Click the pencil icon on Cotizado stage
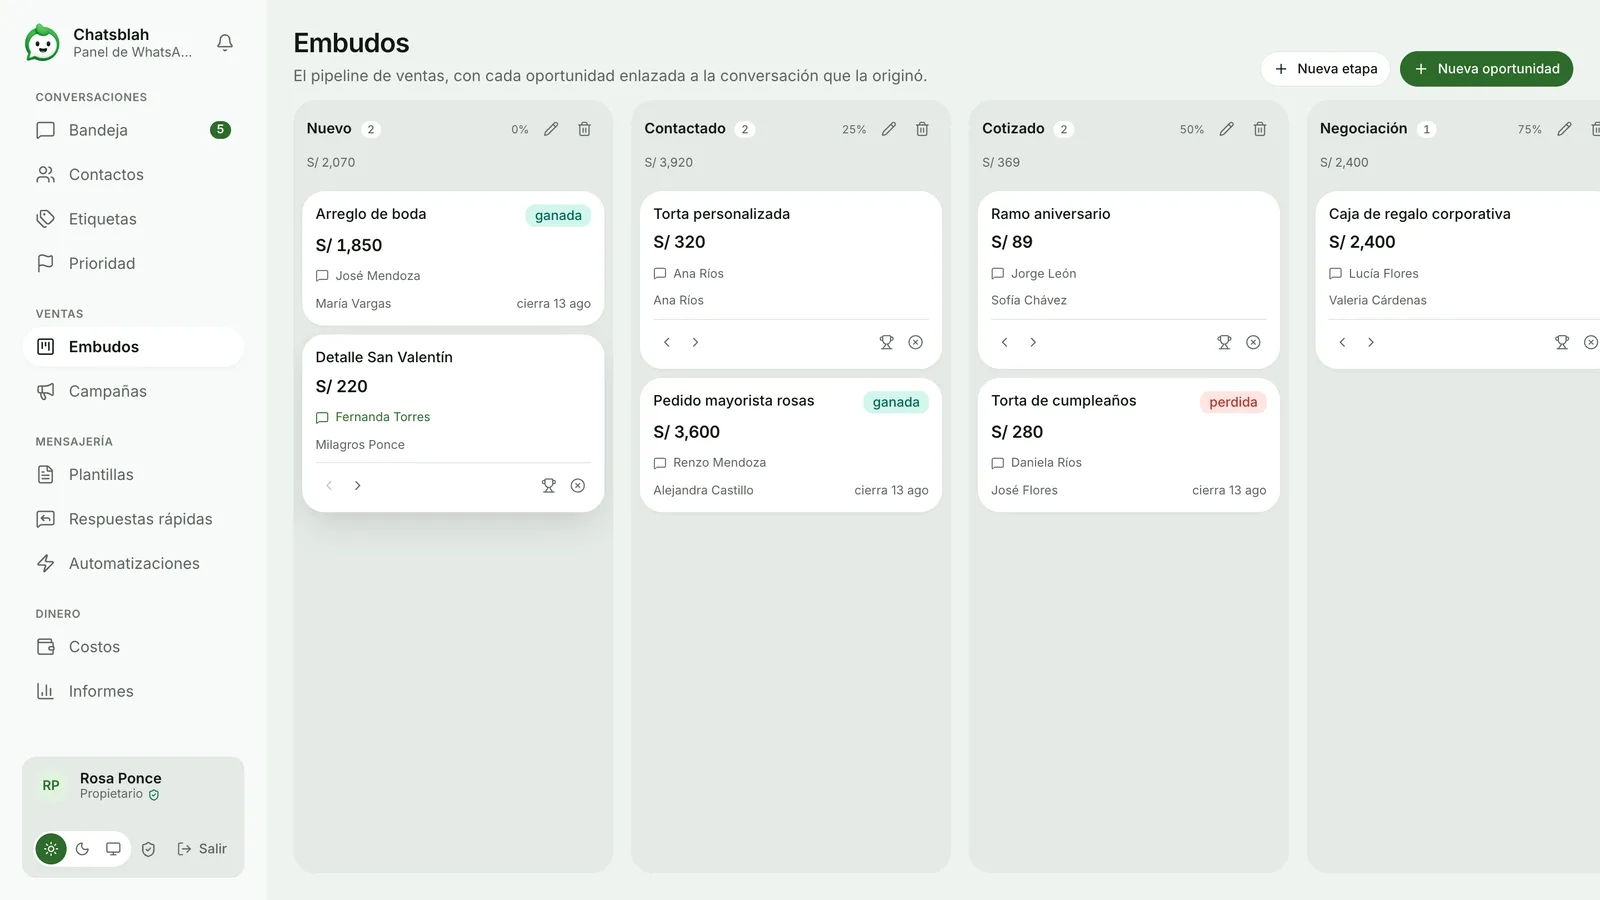Image resolution: width=1600 pixels, height=900 pixels. [1227, 129]
